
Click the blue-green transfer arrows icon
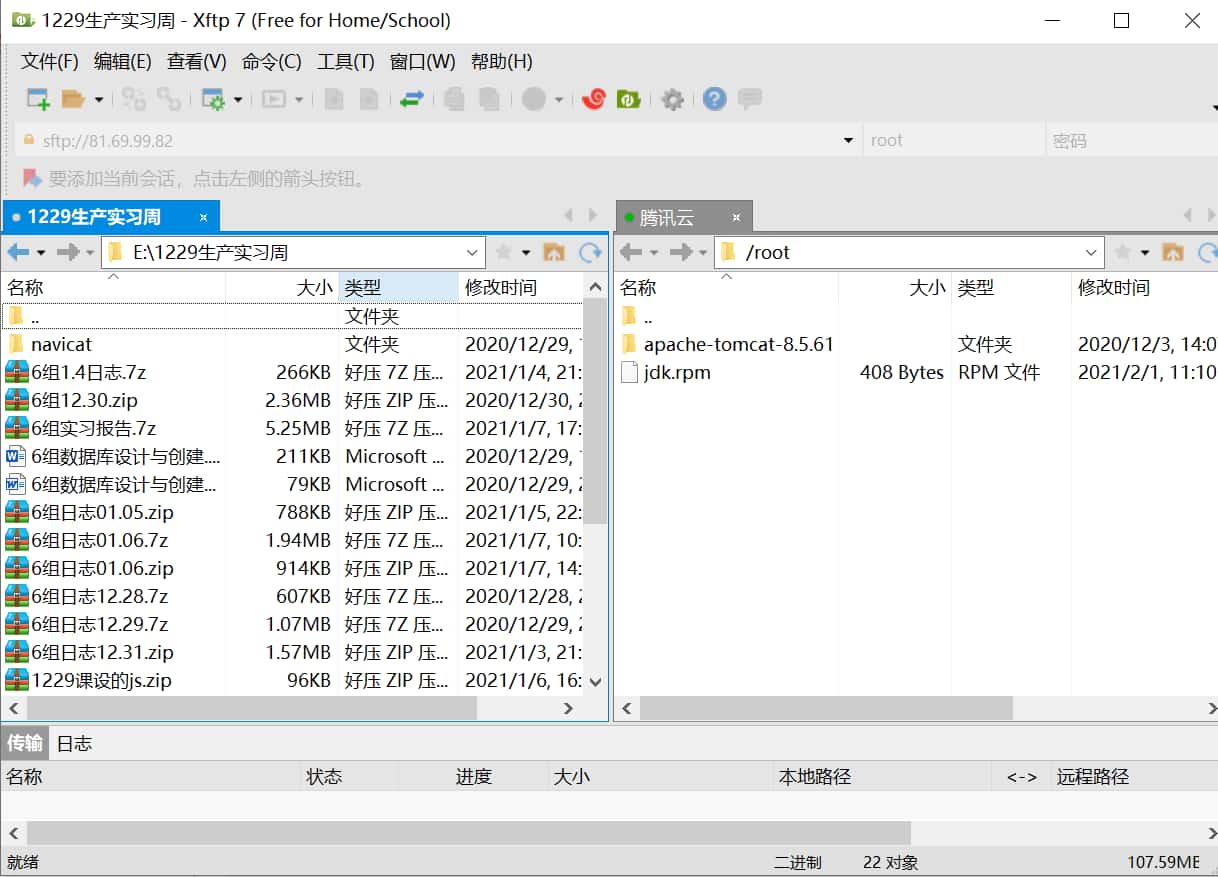412,99
